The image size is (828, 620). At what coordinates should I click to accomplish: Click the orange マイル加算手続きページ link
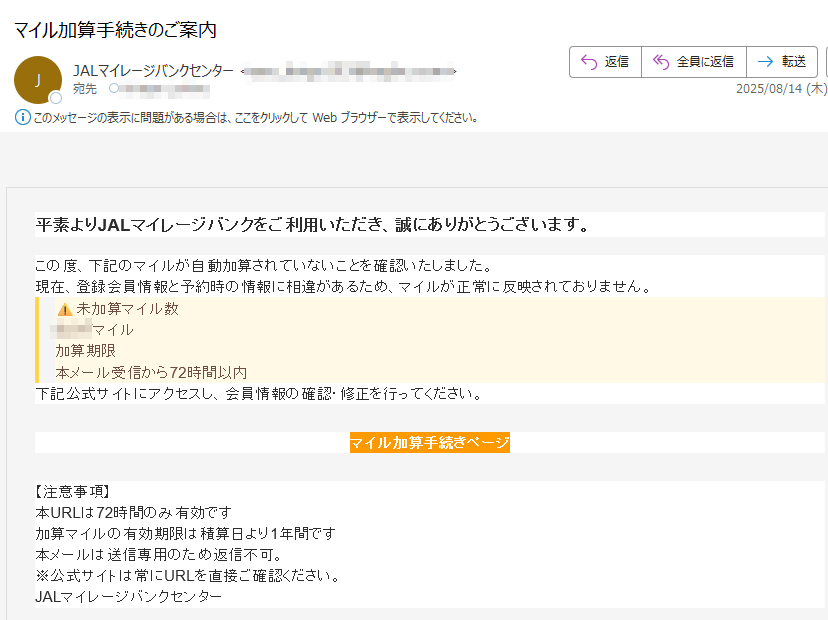point(430,443)
